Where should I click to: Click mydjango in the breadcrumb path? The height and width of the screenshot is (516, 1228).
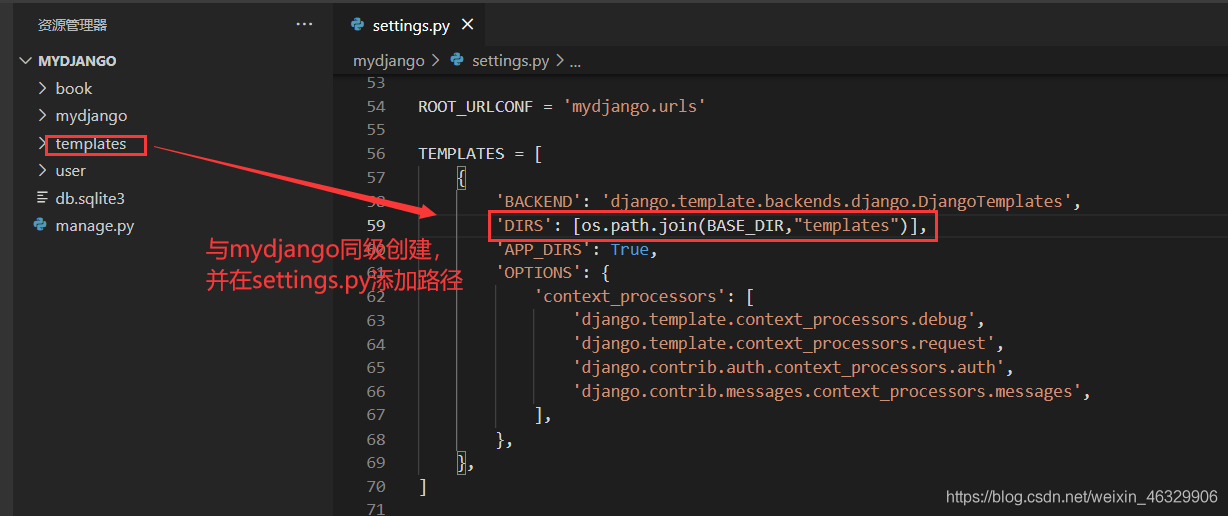[x=389, y=60]
